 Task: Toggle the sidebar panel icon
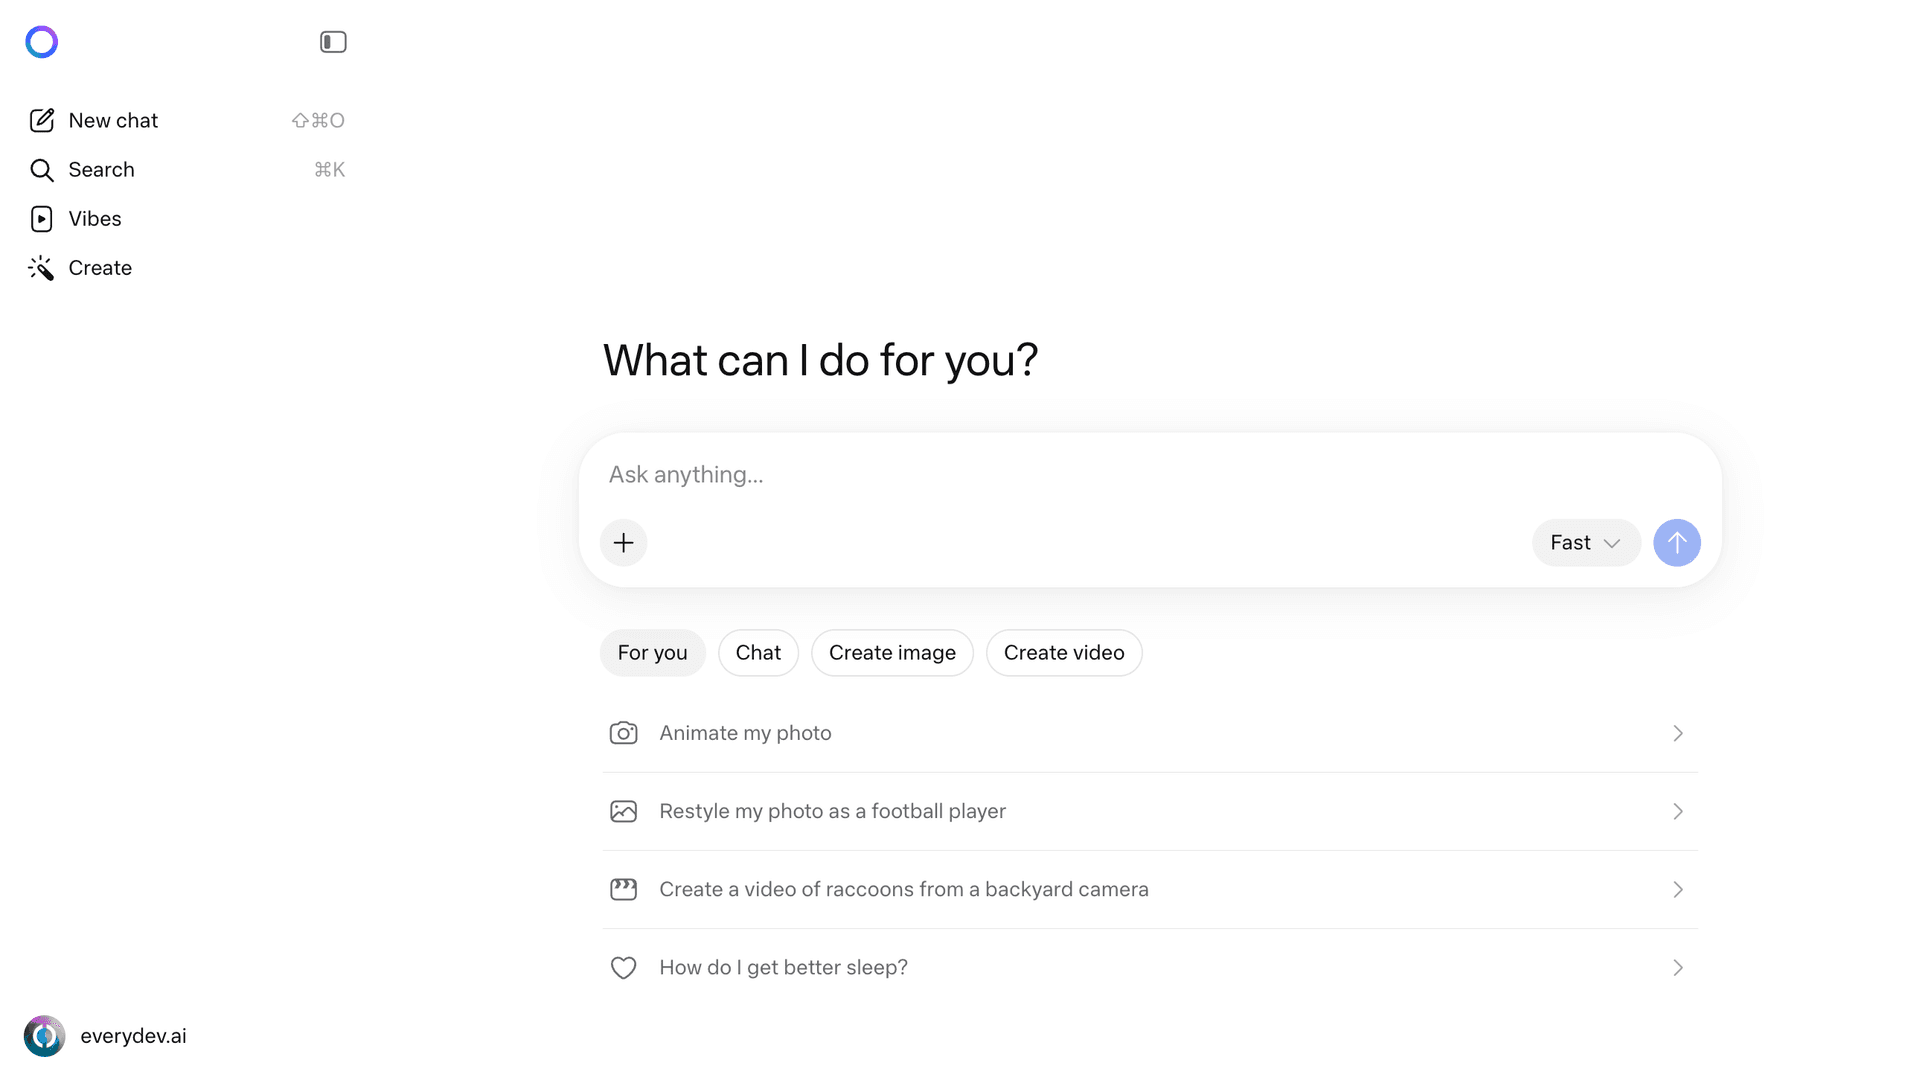point(332,41)
